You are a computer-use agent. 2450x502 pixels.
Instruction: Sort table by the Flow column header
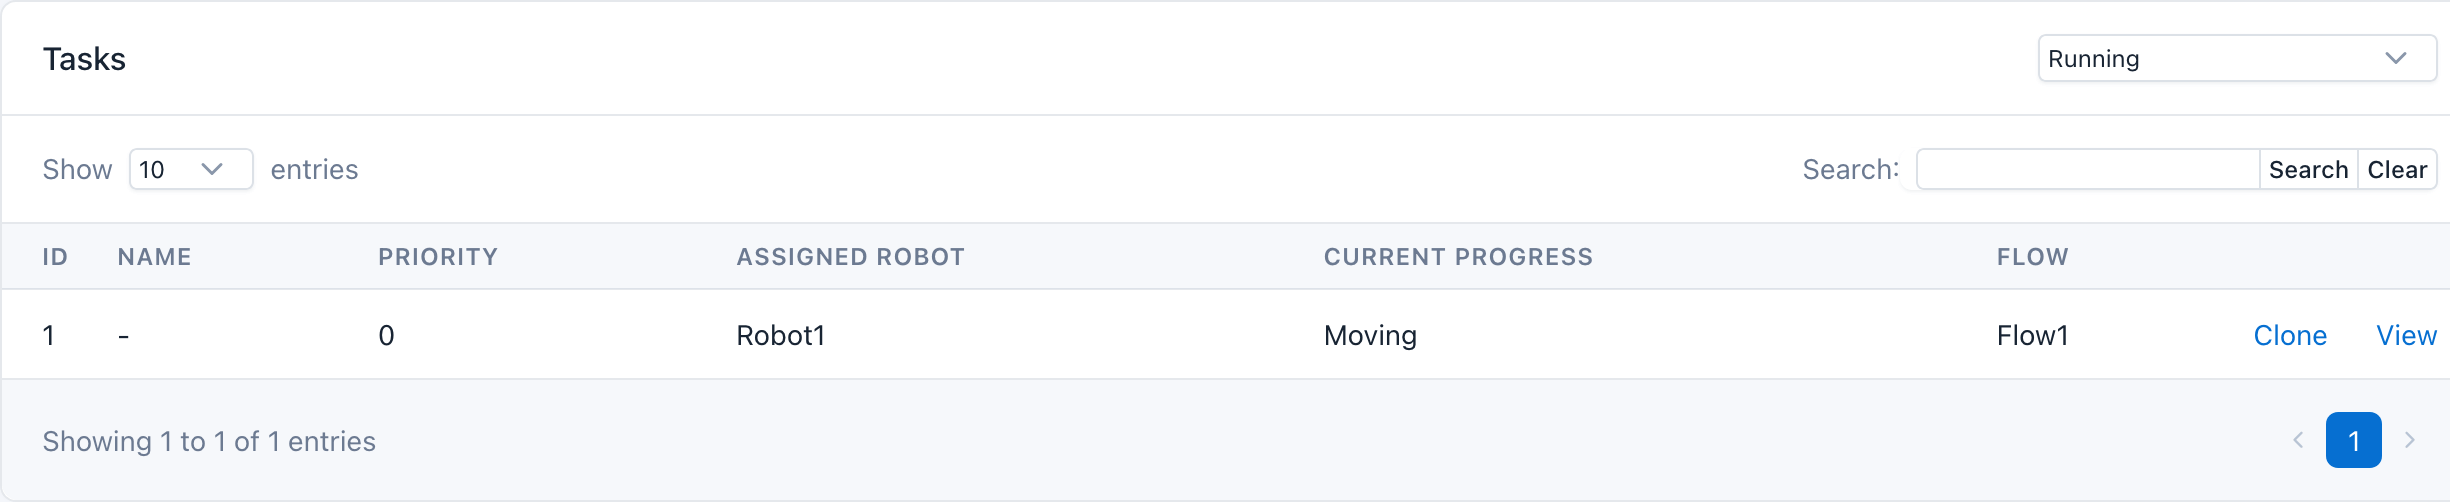click(x=2032, y=257)
